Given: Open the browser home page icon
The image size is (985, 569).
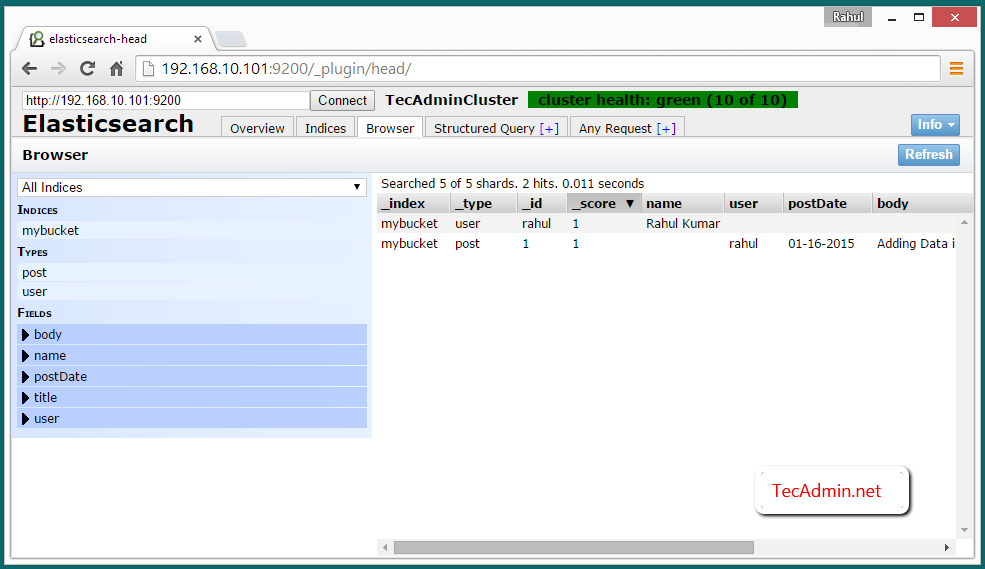Looking at the screenshot, I should click(117, 68).
